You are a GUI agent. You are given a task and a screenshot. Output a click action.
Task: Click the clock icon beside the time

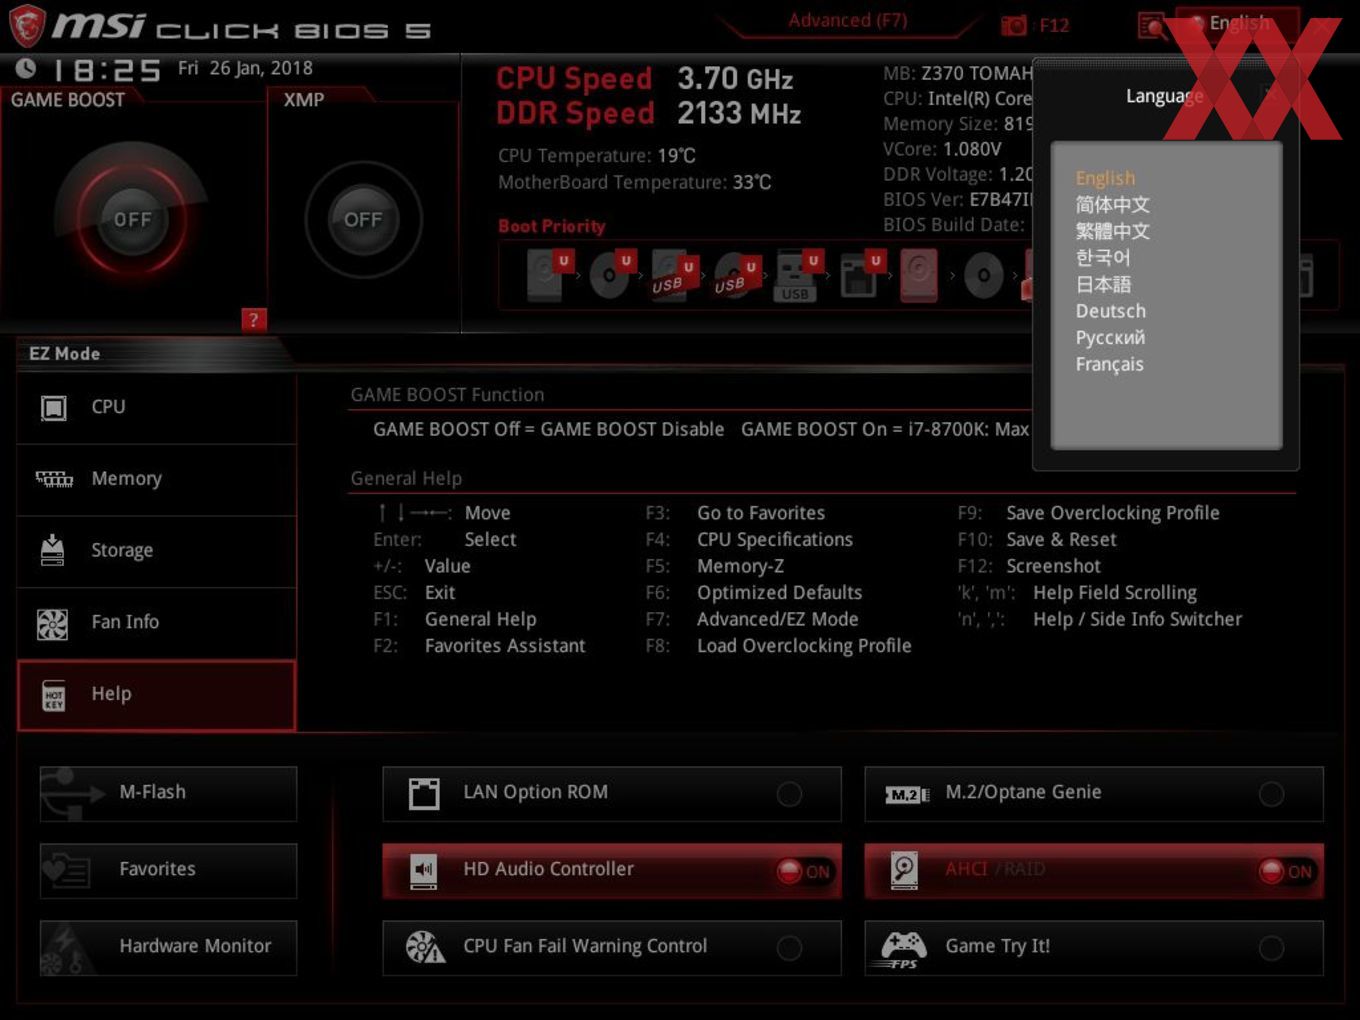[x=26, y=68]
